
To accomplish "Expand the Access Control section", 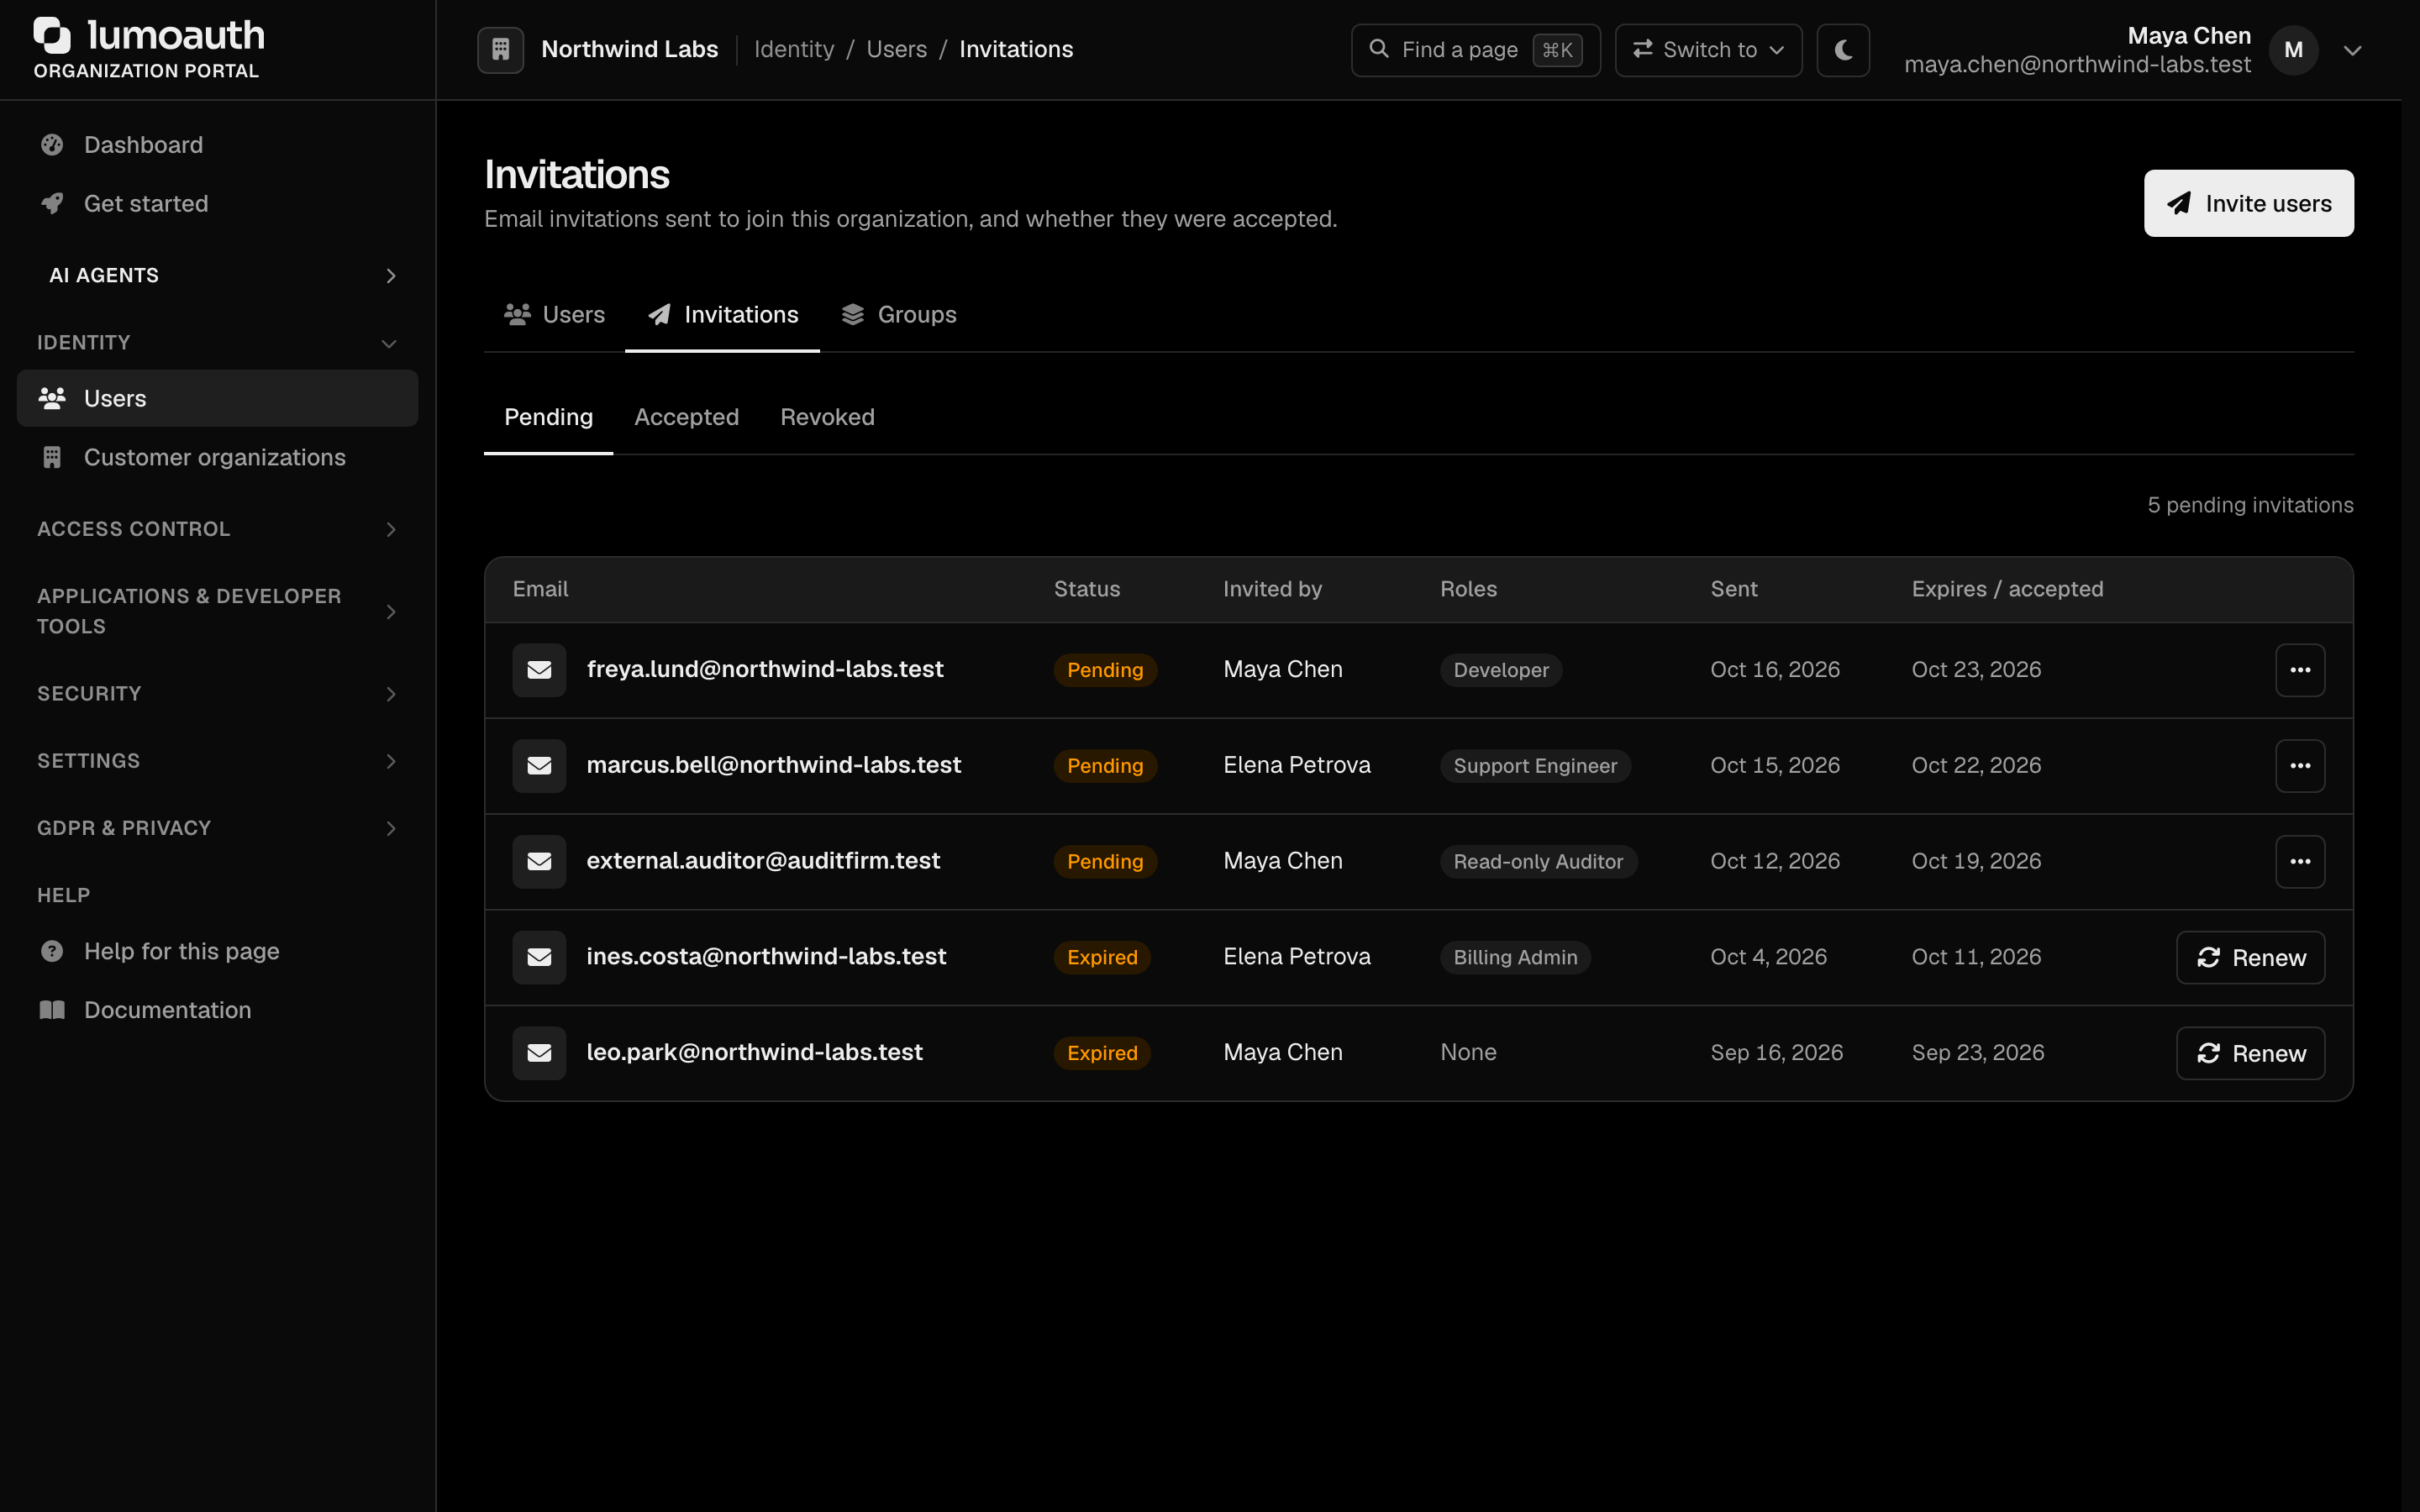I will coord(218,529).
